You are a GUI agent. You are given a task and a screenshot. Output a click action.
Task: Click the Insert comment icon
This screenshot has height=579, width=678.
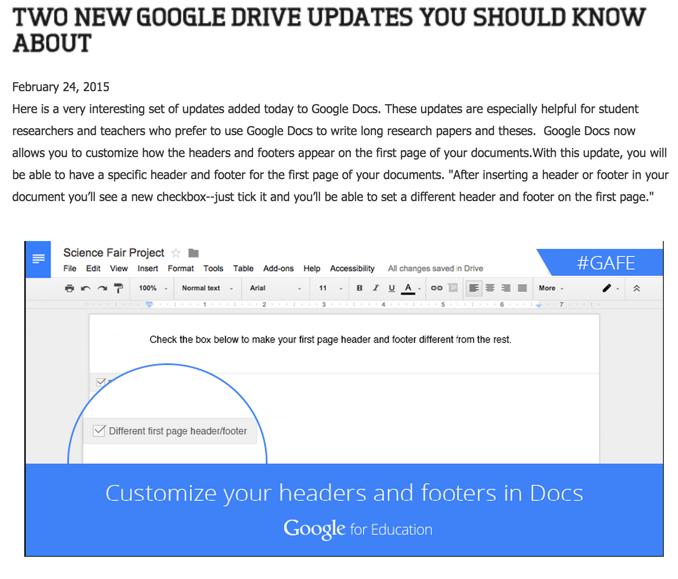point(453,288)
